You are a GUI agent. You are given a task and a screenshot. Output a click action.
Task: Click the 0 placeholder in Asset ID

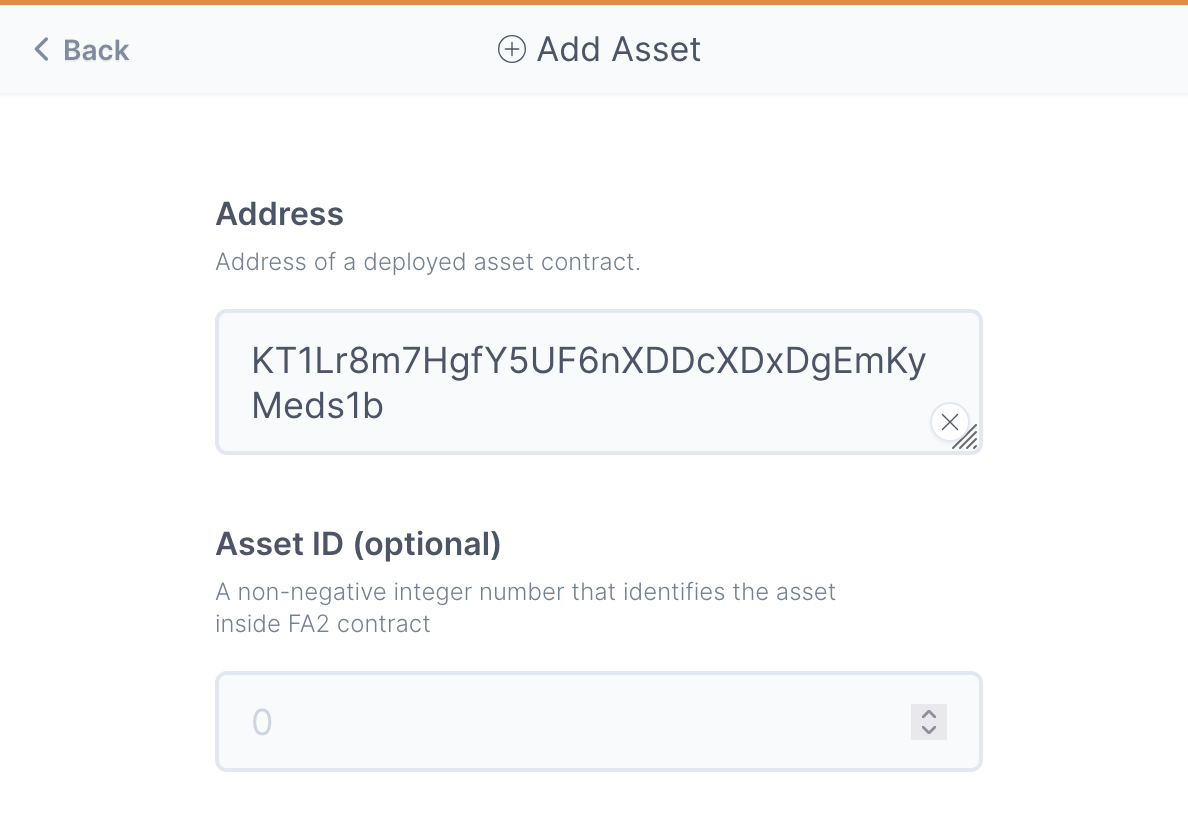pyautogui.click(x=262, y=722)
